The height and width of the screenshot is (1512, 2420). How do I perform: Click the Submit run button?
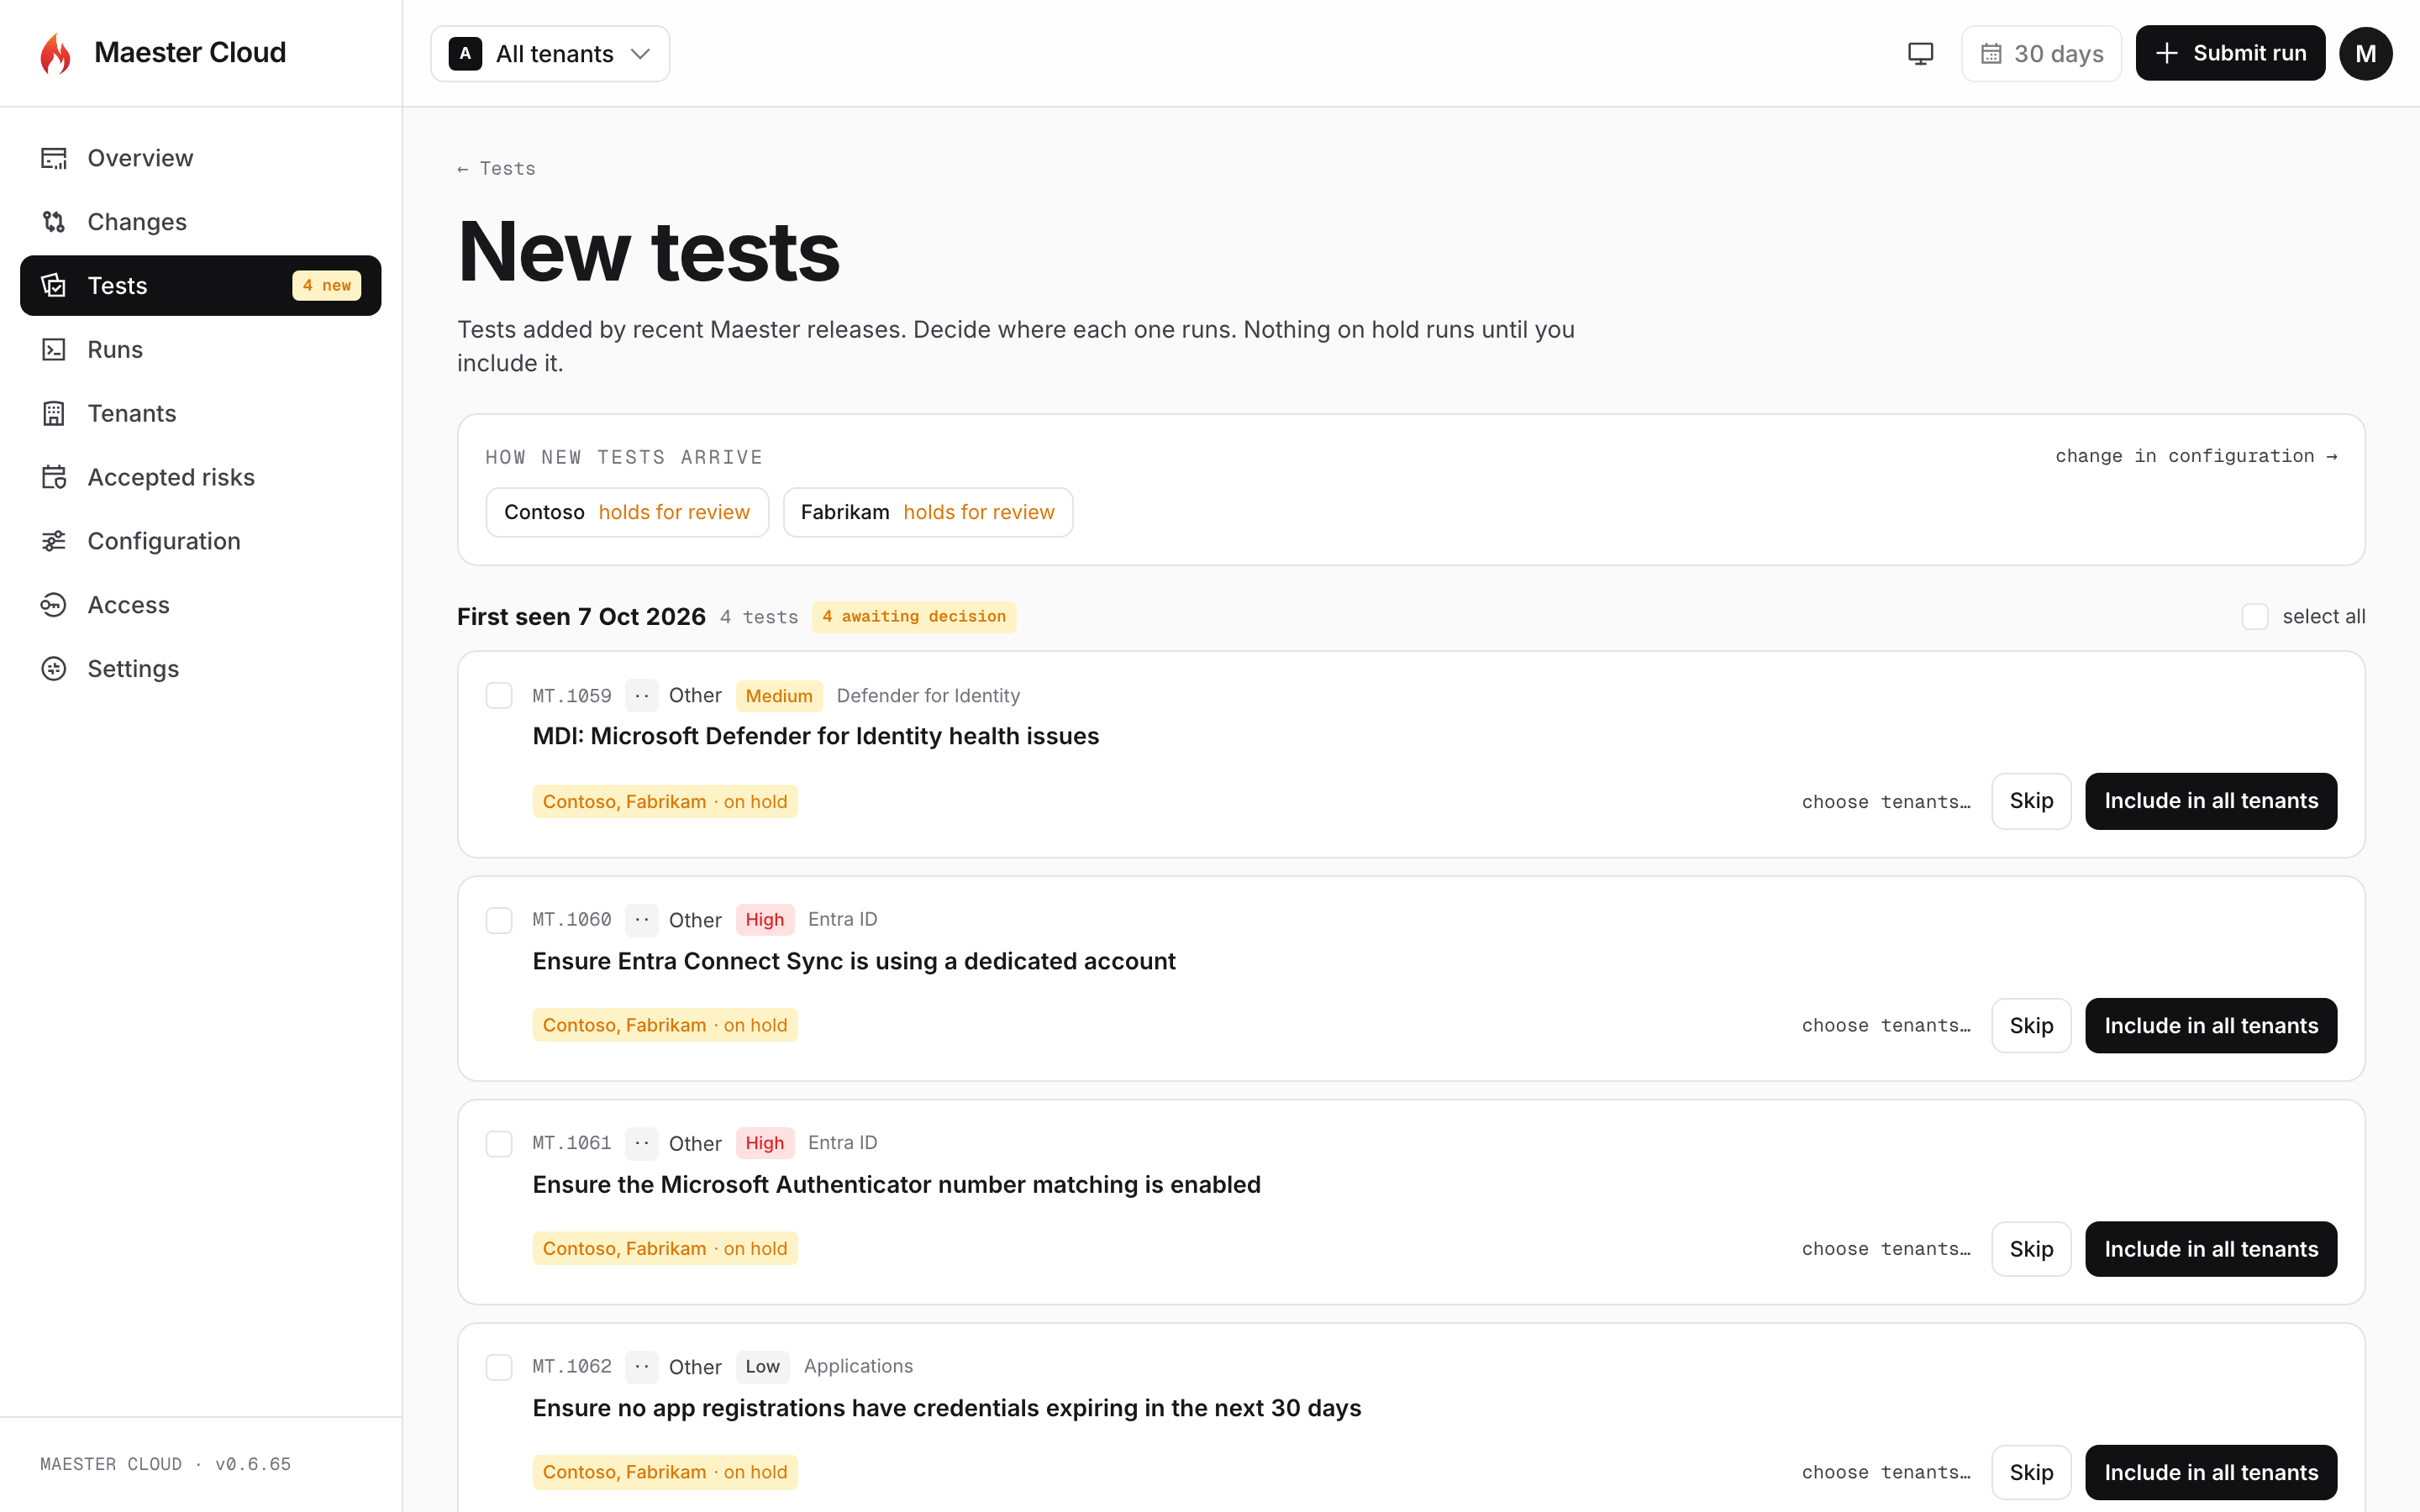point(2230,54)
